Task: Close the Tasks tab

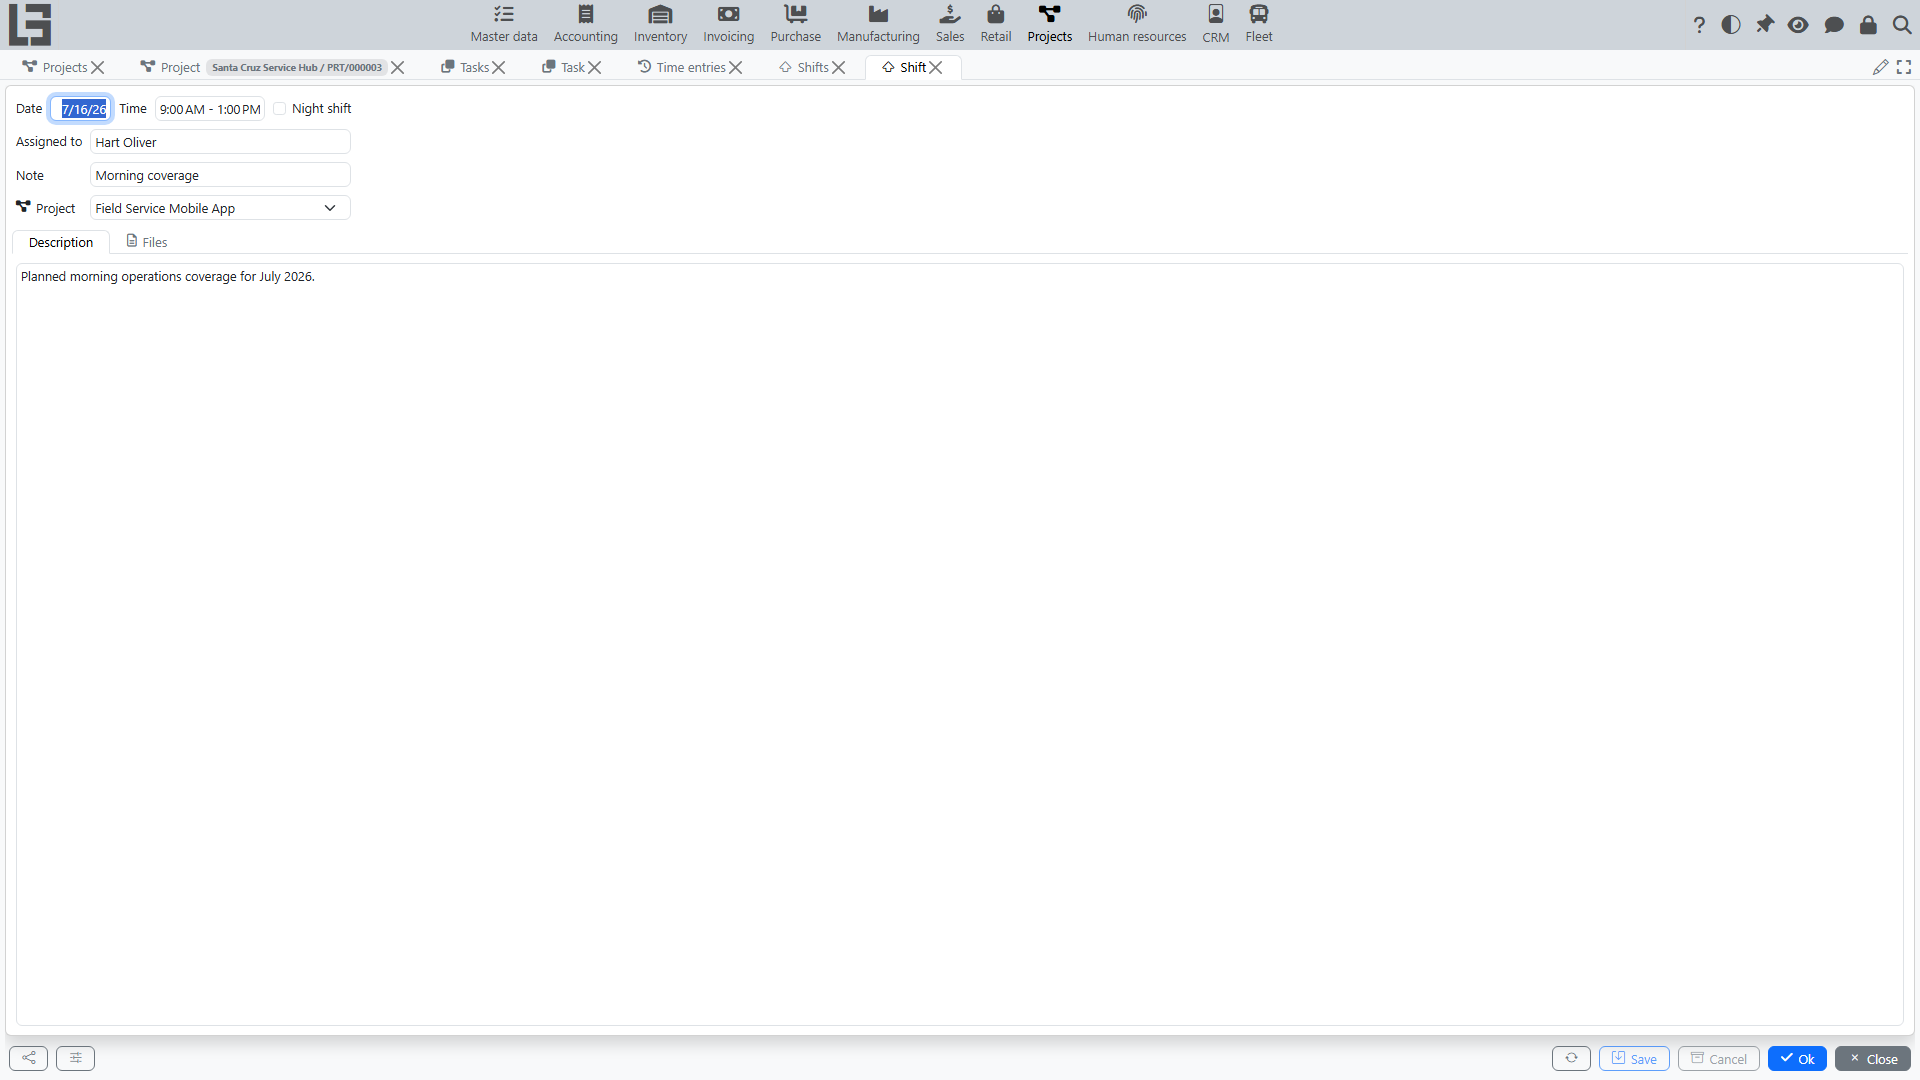Action: (x=499, y=67)
